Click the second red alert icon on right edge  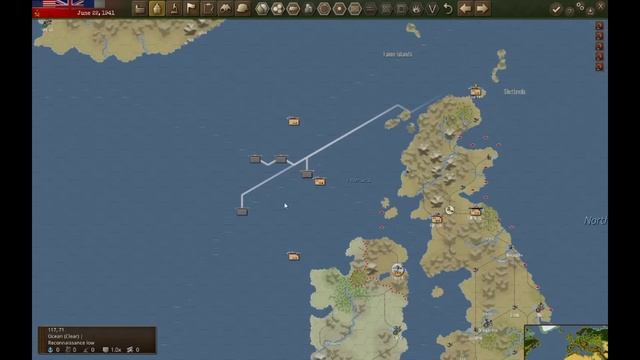(x=599, y=36)
